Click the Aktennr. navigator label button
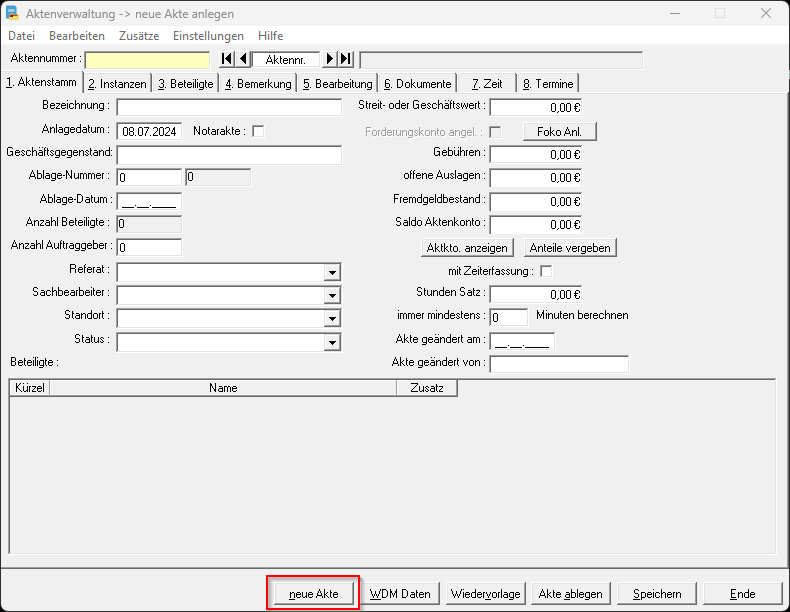This screenshot has width=790, height=612. tap(286, 59)
